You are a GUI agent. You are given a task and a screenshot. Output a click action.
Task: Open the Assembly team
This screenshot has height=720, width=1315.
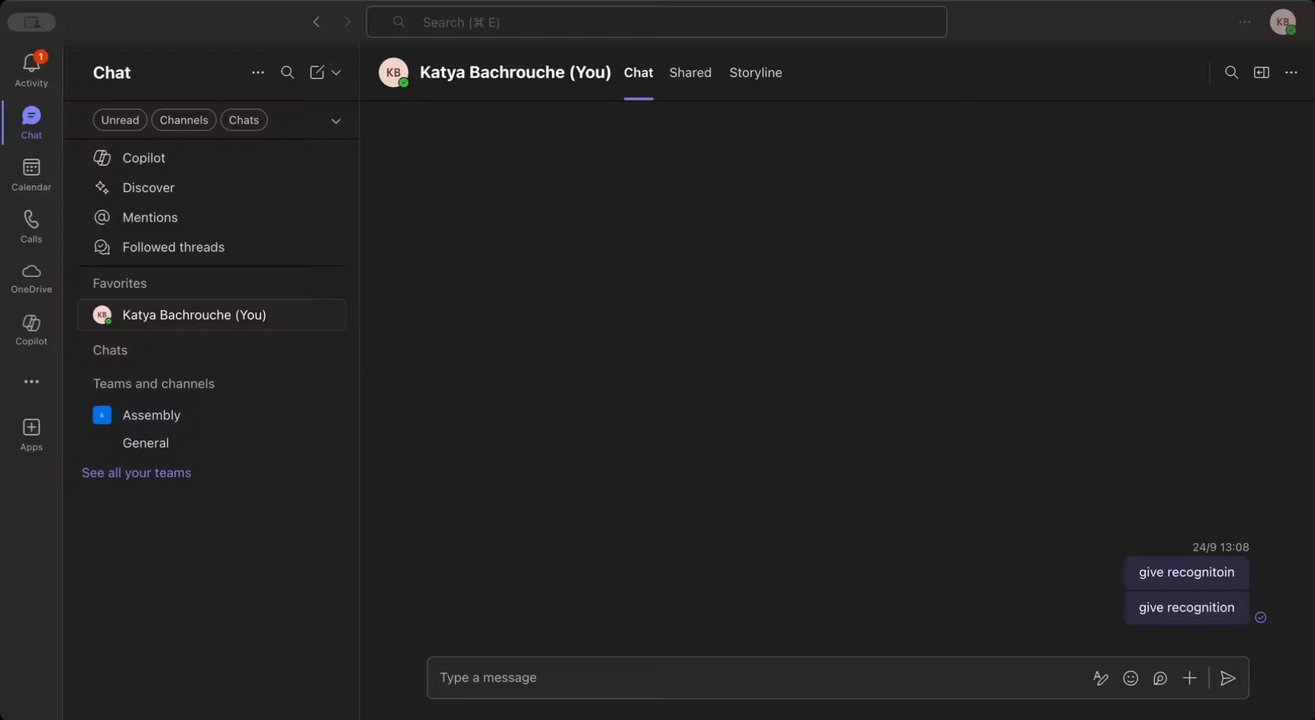[x=212, y=415]
